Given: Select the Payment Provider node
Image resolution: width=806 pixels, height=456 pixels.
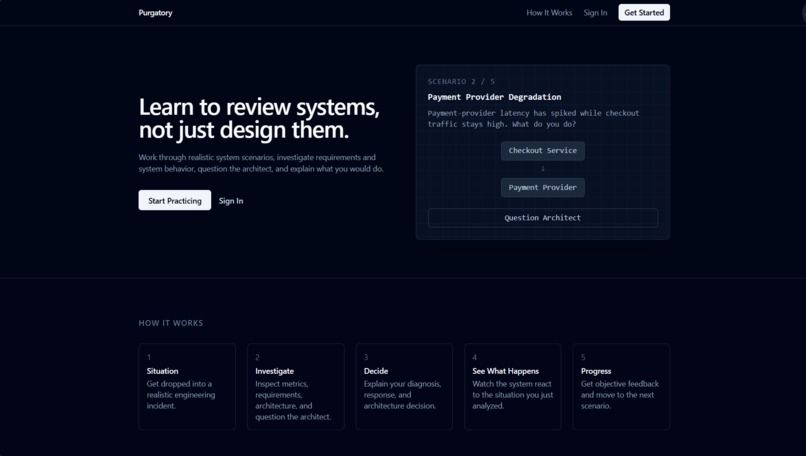Looking at the screenshot, I should [543, 188].
